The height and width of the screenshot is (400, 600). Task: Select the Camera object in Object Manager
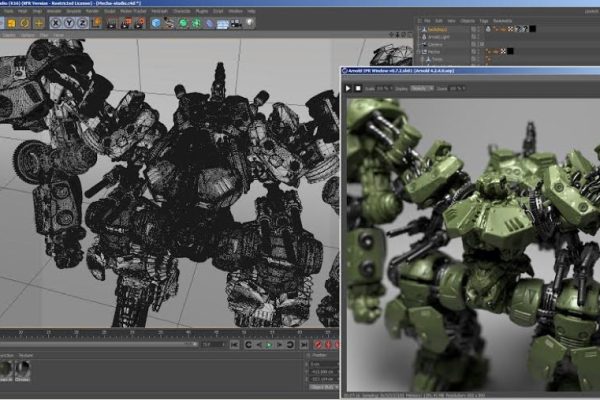(x=435, y=44)
